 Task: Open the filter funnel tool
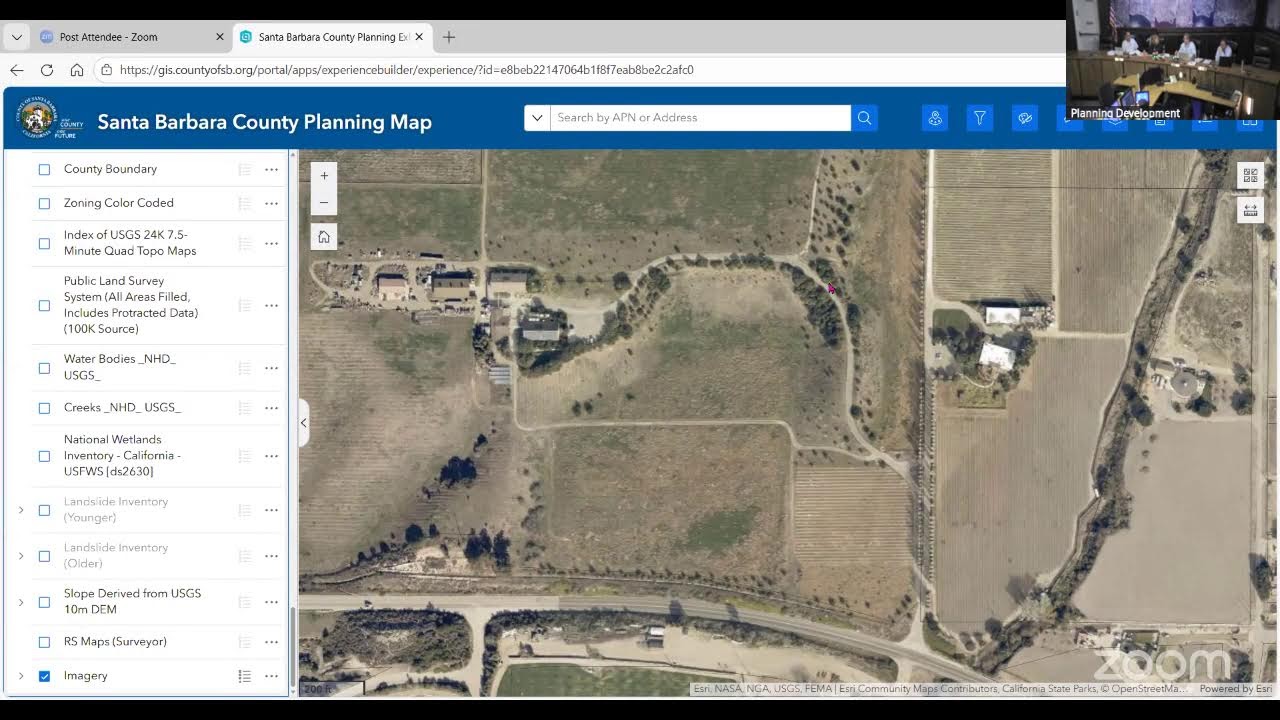click(980, 118)
